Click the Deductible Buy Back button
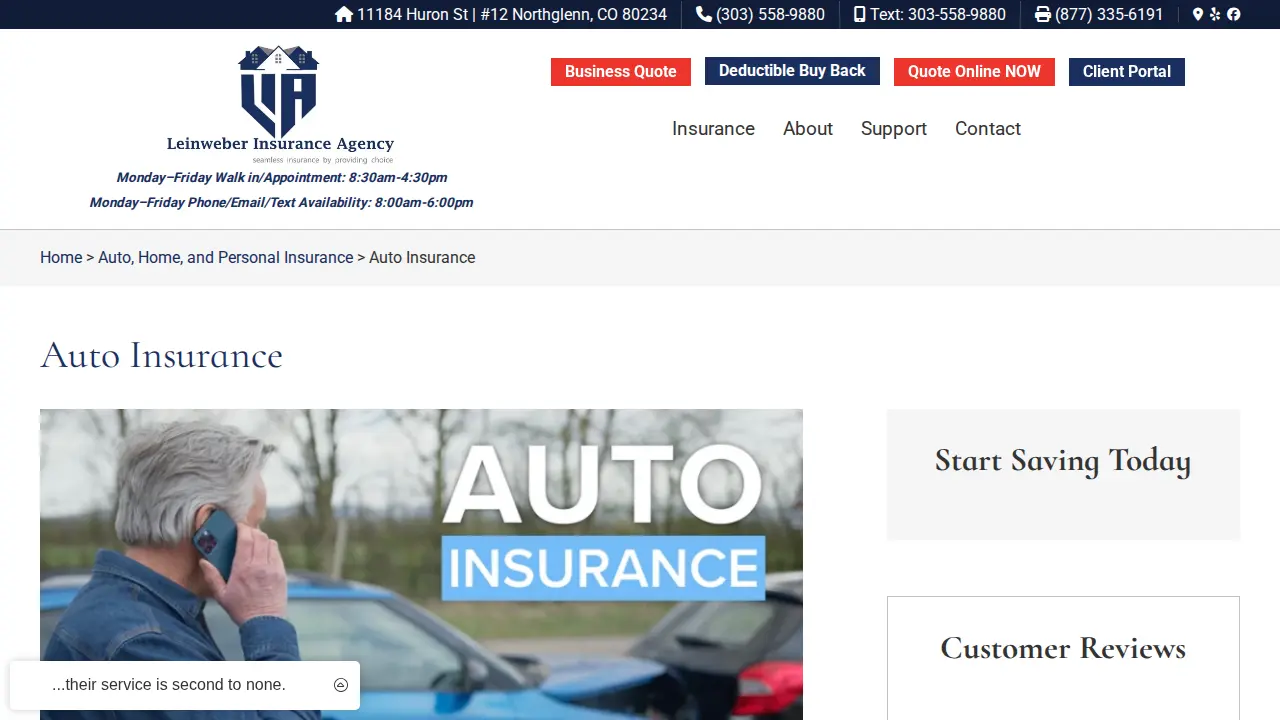 point(792,71)
